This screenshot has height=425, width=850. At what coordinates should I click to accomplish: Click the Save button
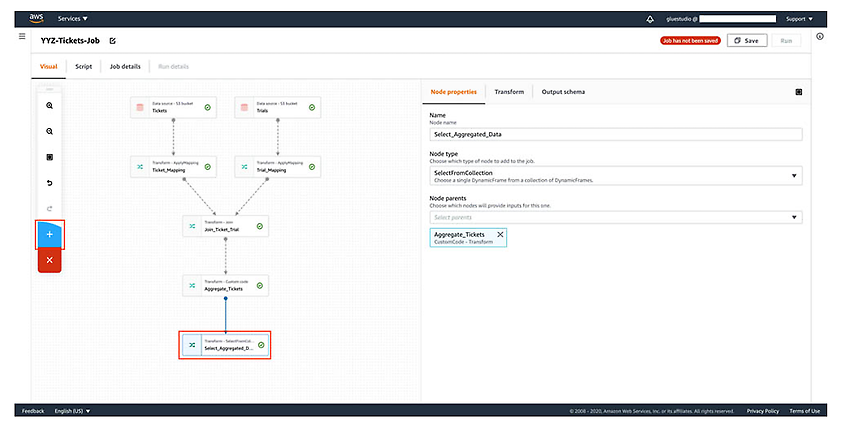[746, 41]
